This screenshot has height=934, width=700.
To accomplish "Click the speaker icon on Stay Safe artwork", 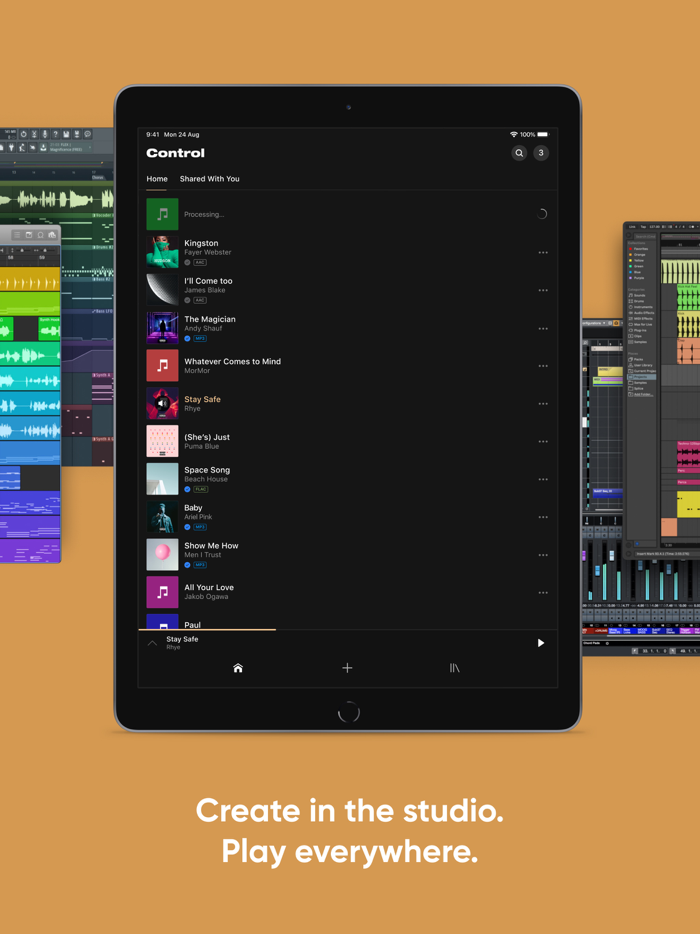I will [162, 403].
